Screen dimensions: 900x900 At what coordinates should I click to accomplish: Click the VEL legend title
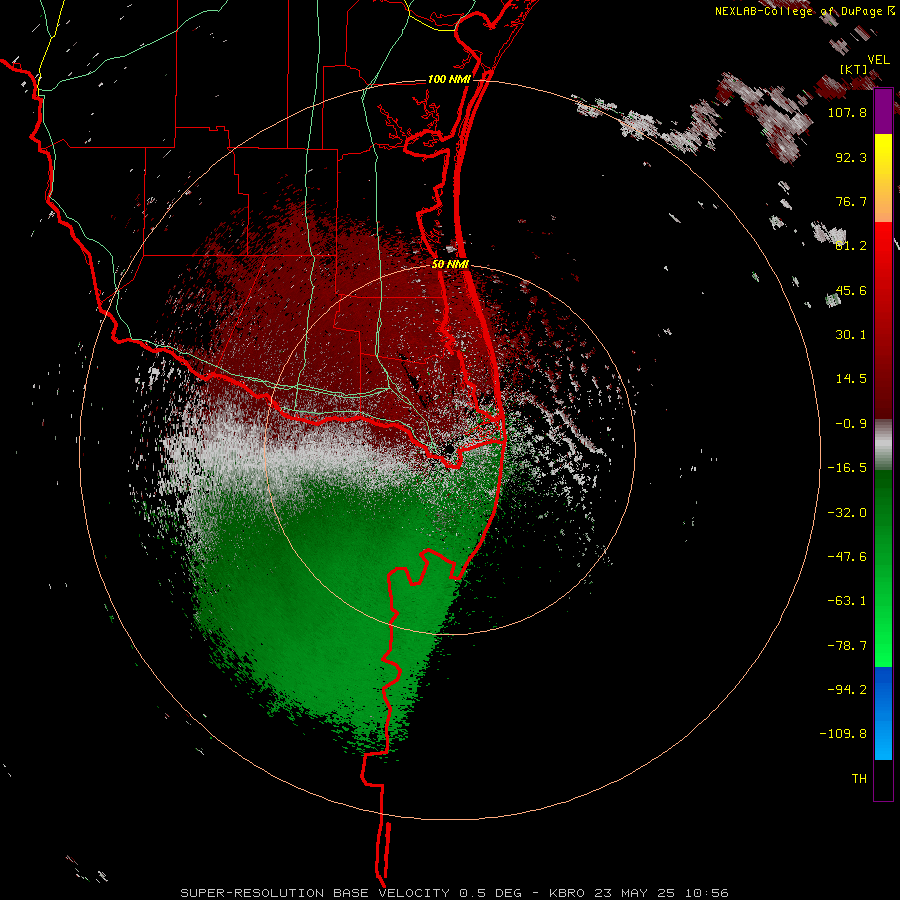coord(878,60)
